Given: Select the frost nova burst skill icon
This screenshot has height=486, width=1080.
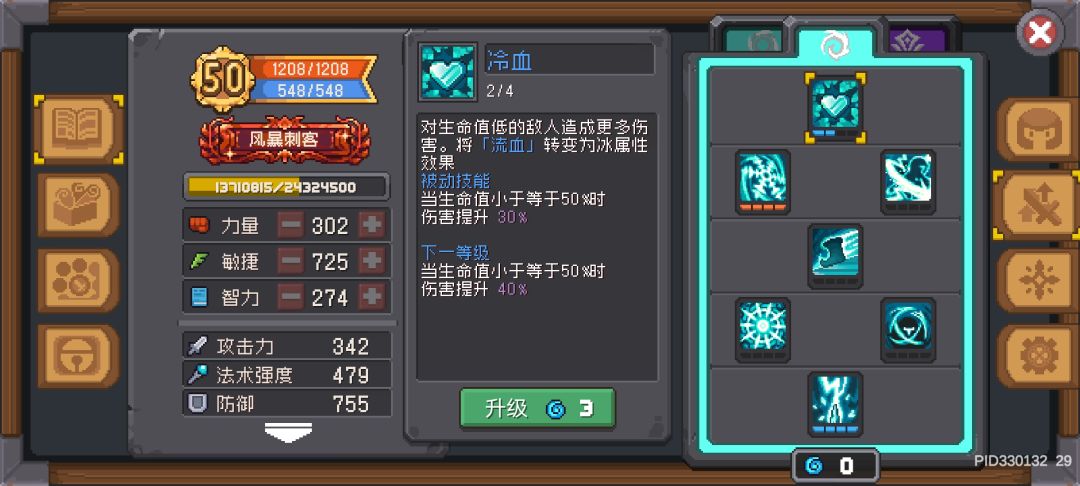Looking at the screenshot, I should 762,330.
